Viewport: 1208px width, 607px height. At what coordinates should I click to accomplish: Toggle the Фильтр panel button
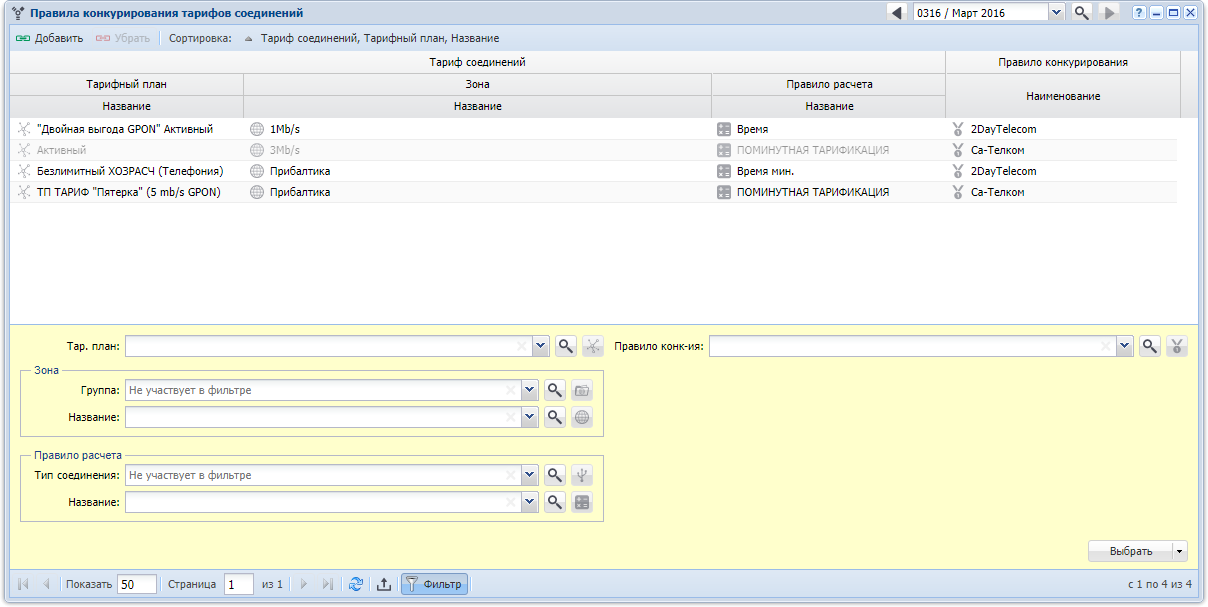pos(434,585)
